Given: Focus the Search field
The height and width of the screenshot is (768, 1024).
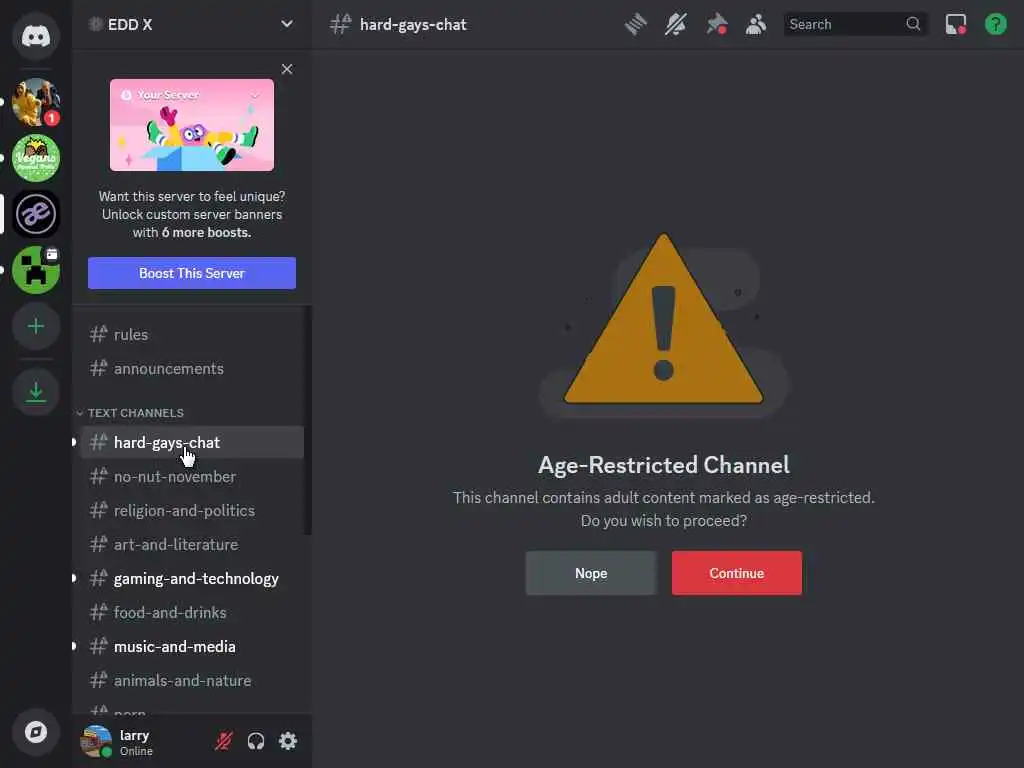Looking at the screenshot, I should 855,24.
